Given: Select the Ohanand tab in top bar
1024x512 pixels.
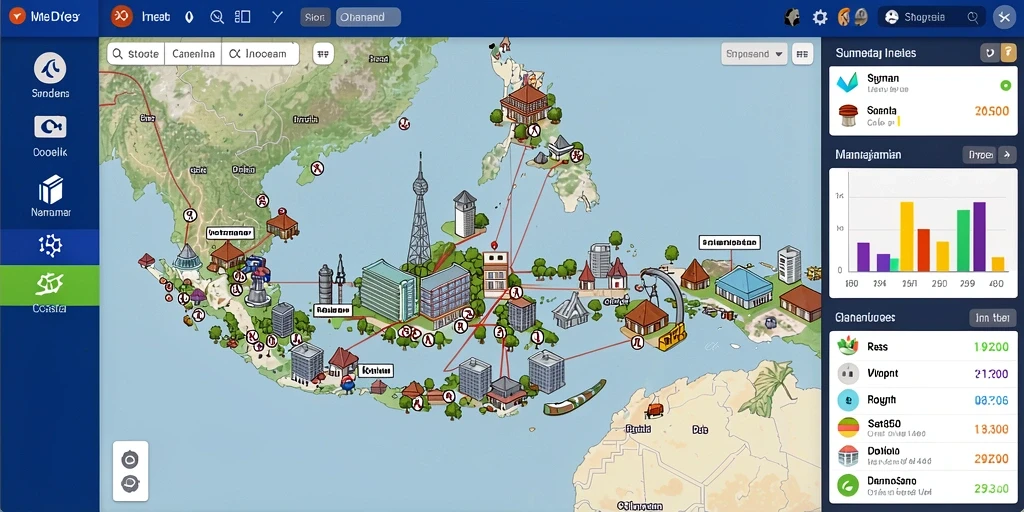Looking at the screenshot, I should pyautogui.click(x=368, y=18).
